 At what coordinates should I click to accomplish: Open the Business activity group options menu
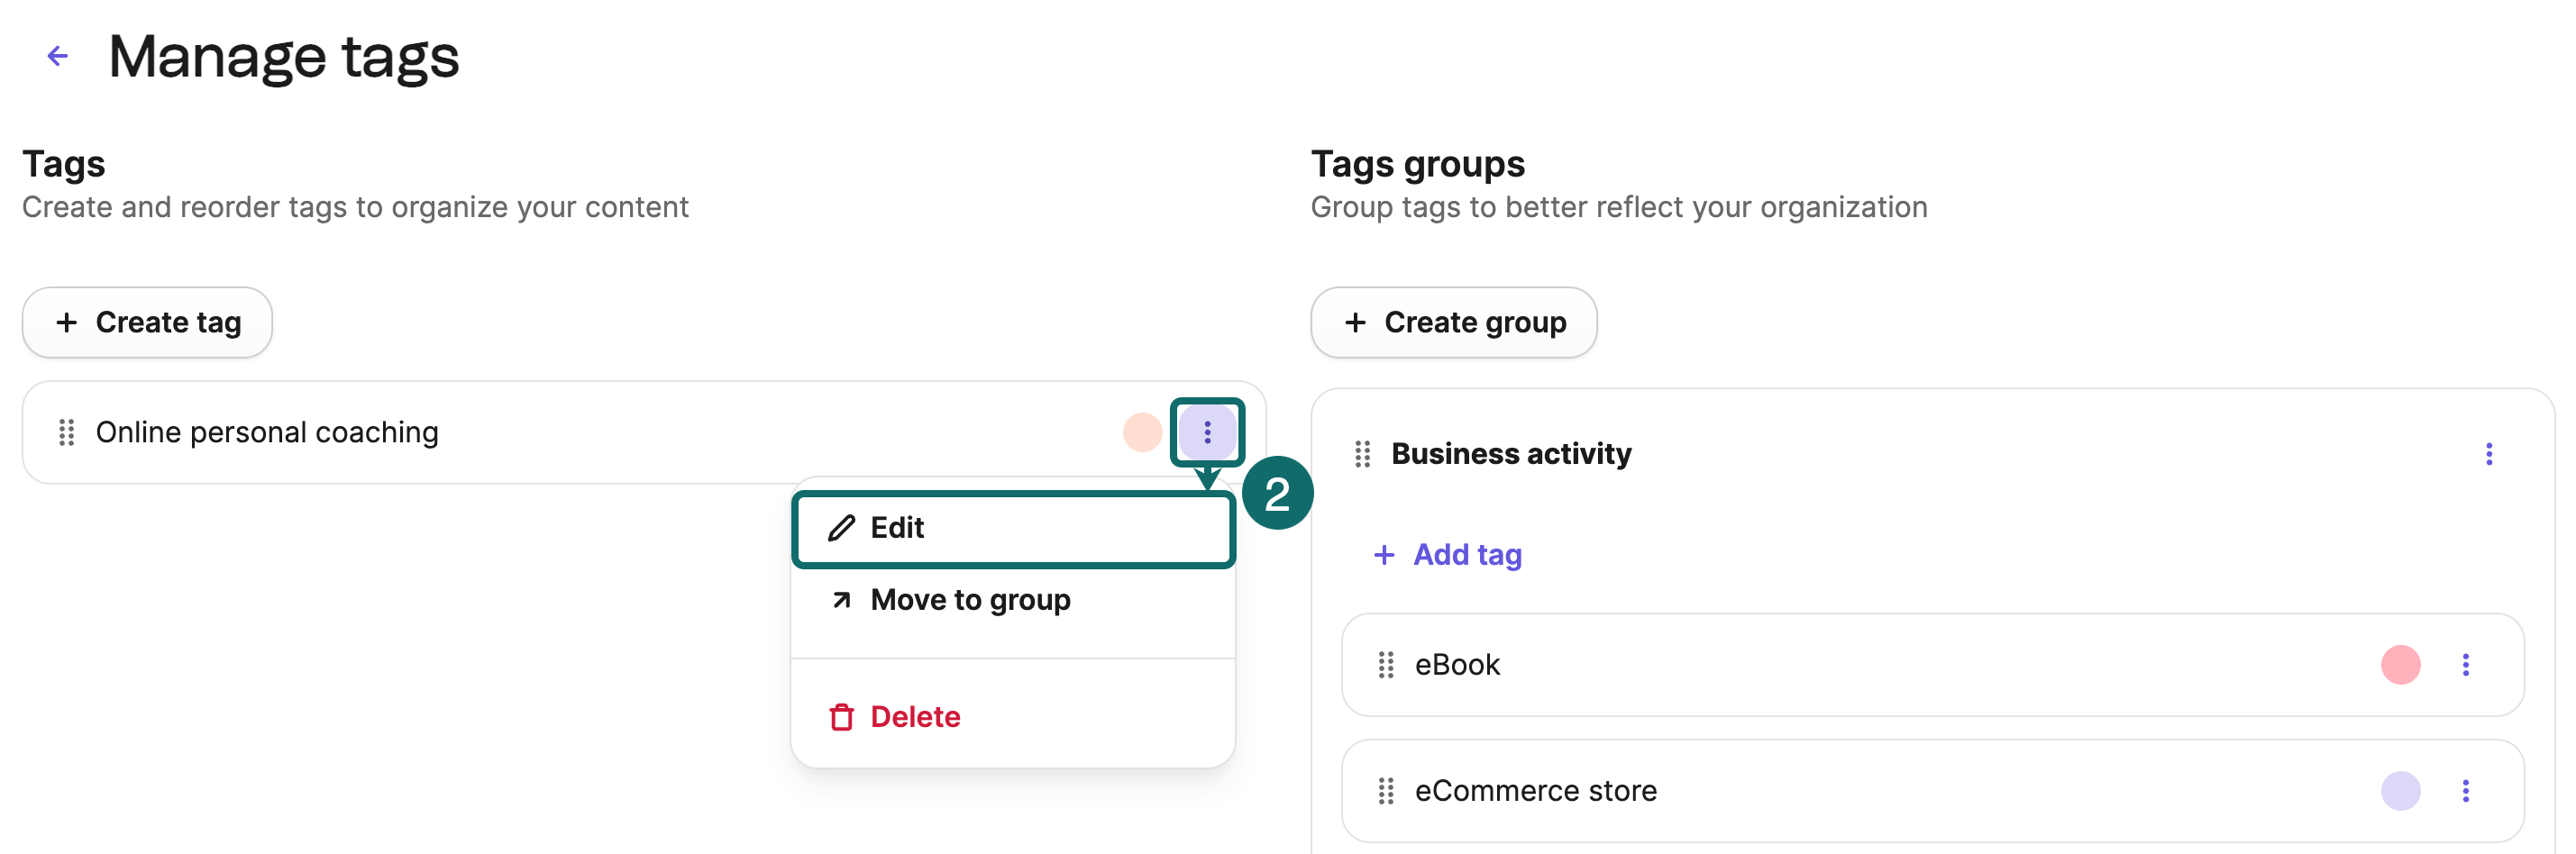(x=2488, y=454)
